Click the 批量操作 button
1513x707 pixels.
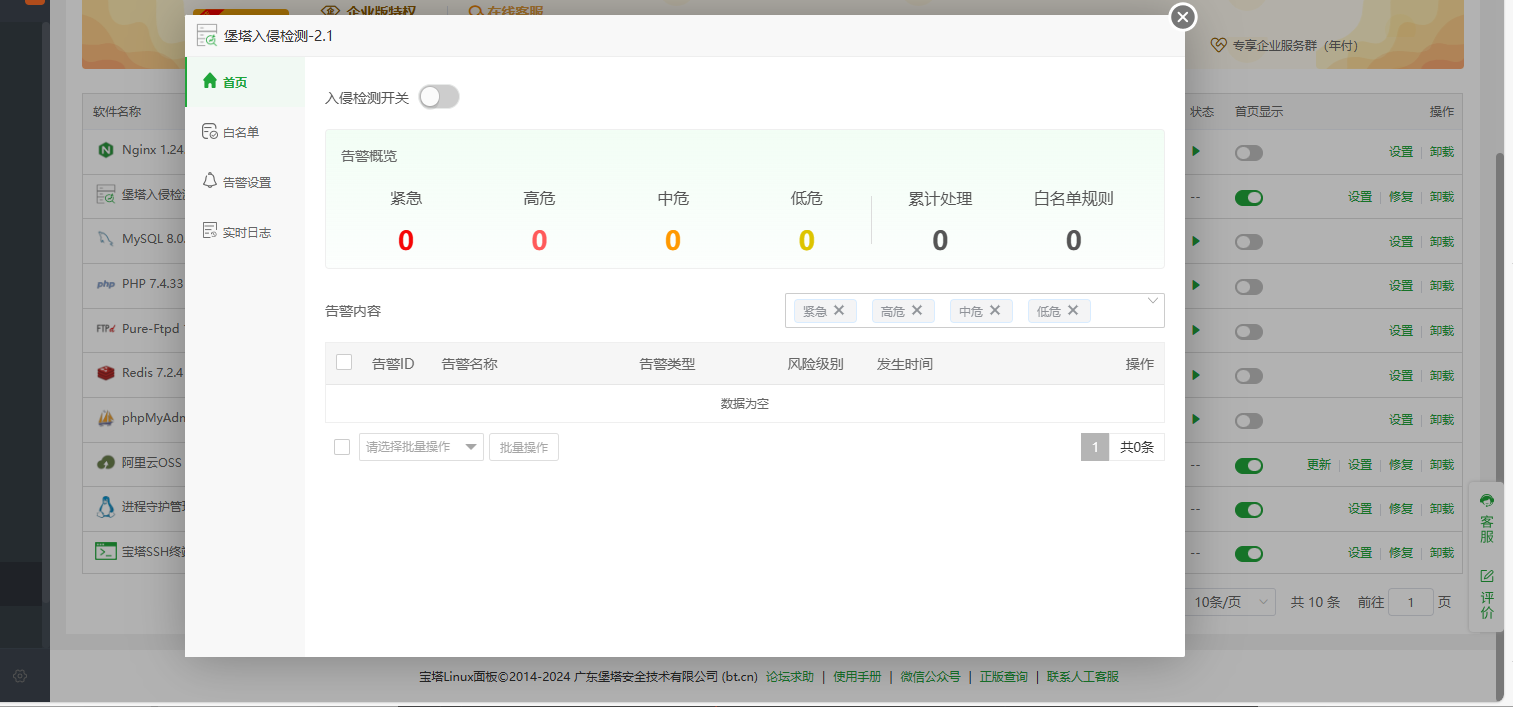524,447
